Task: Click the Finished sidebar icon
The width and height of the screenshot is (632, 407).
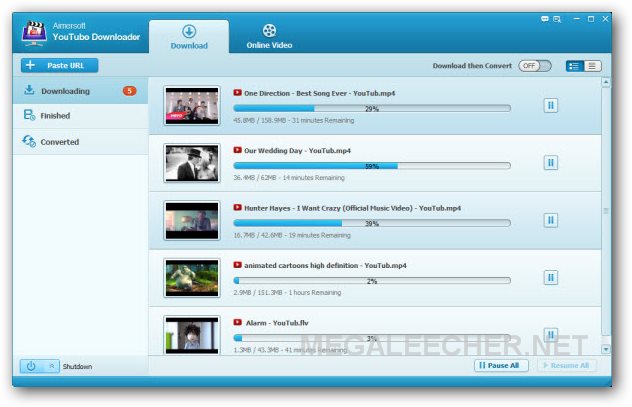Action: click(x=29, y=115)
